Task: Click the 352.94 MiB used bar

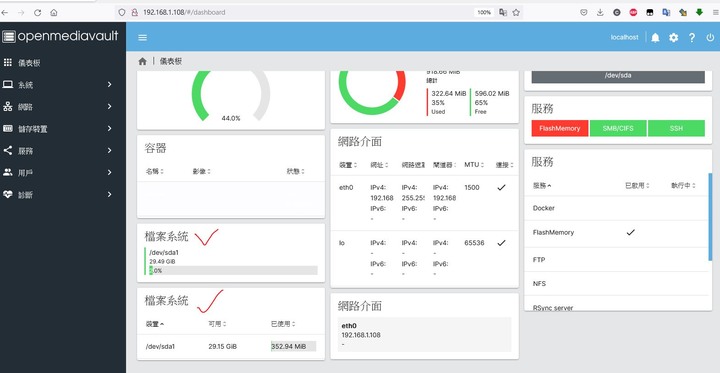Action: 293,346
